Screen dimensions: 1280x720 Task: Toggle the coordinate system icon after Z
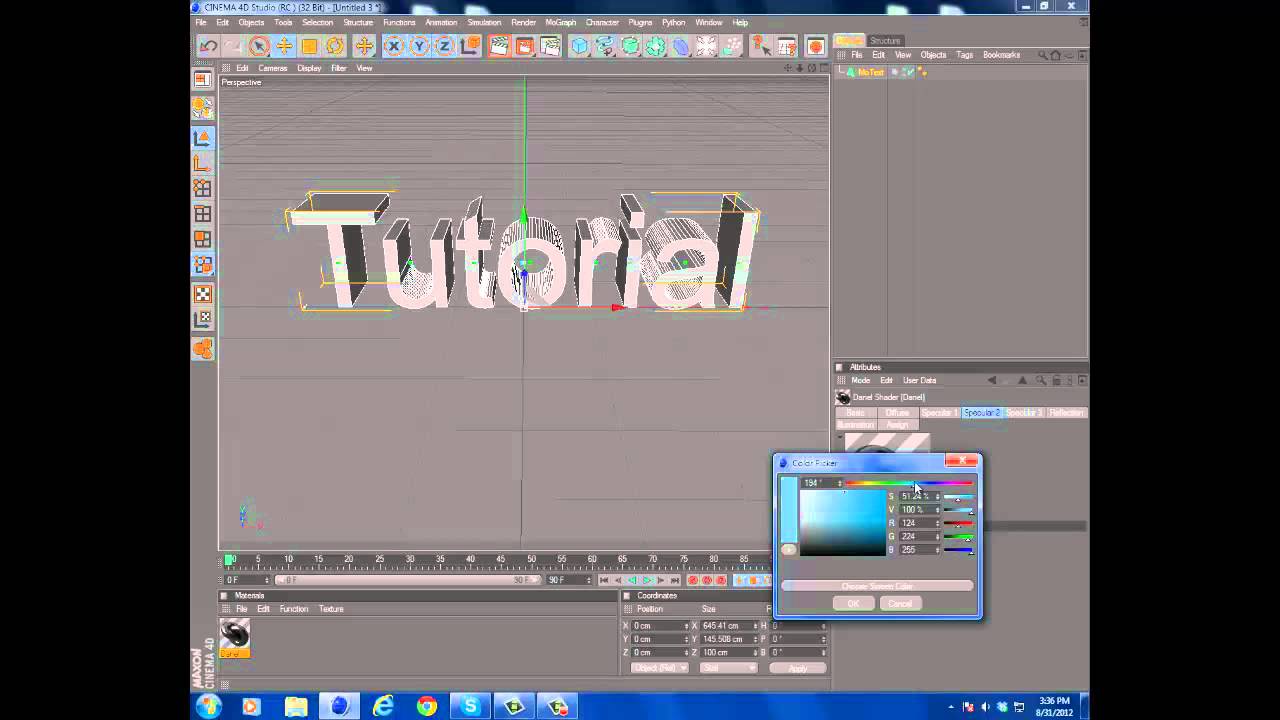coord(469,46)
